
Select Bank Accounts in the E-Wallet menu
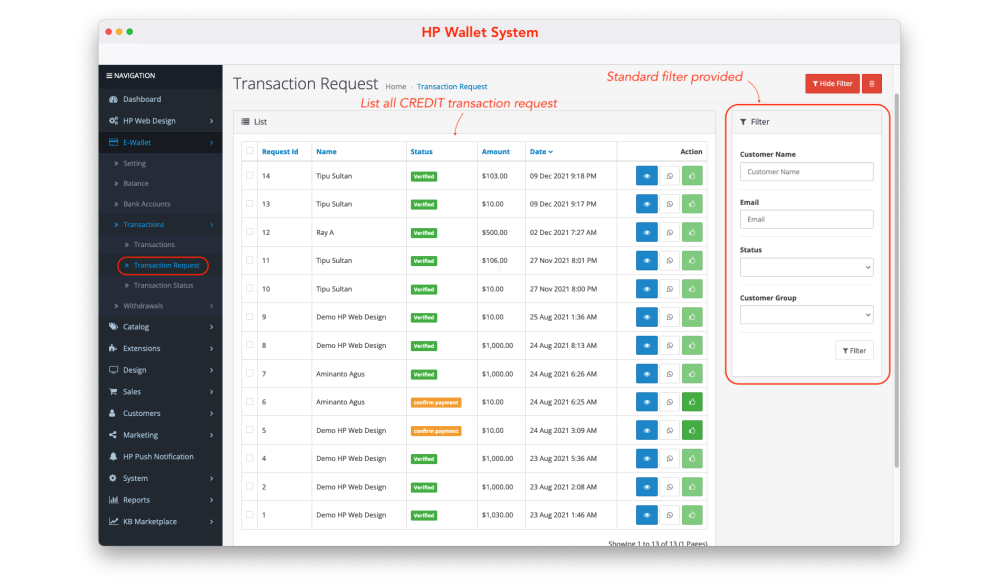pos(146,204)
